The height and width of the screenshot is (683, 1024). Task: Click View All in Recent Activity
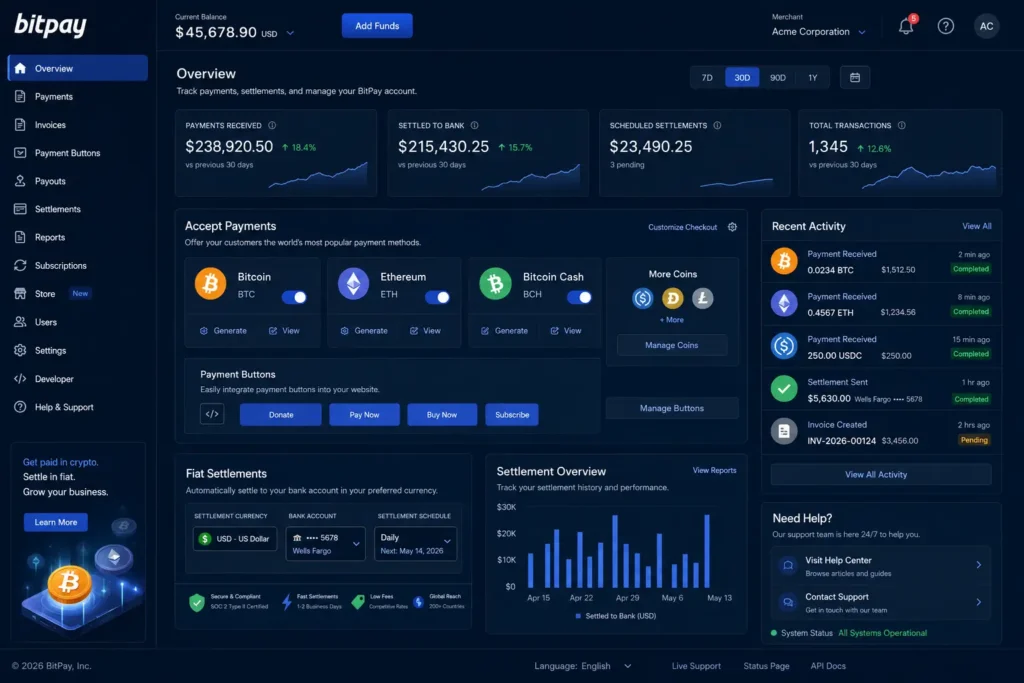tap(976, 226)
